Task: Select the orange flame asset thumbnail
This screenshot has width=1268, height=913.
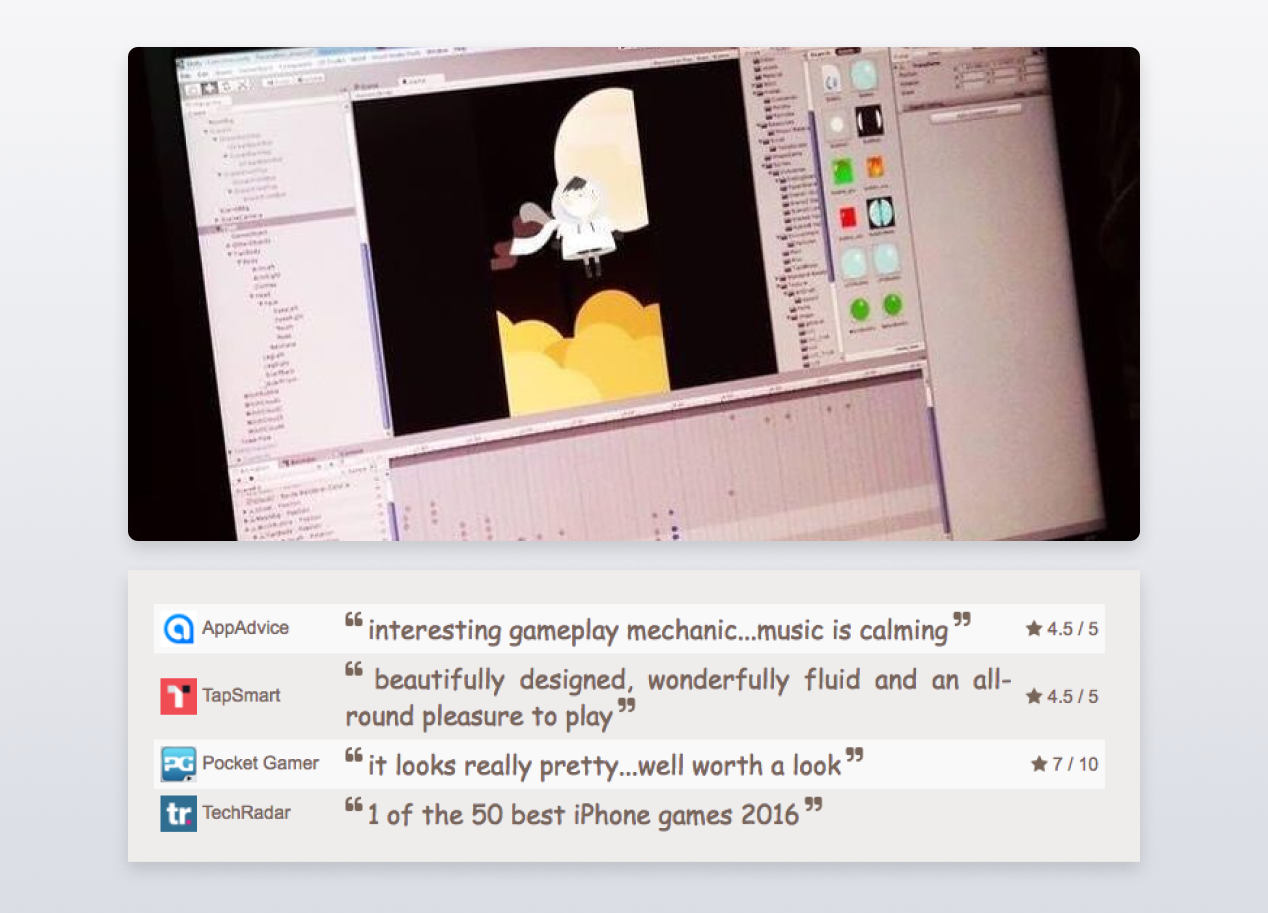Action: pyautogui.click(x=875, y=167)
